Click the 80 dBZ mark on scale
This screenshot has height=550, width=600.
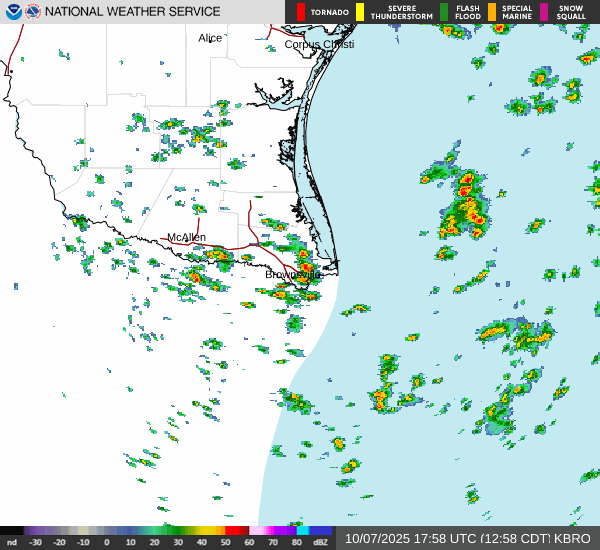point(297,542)
